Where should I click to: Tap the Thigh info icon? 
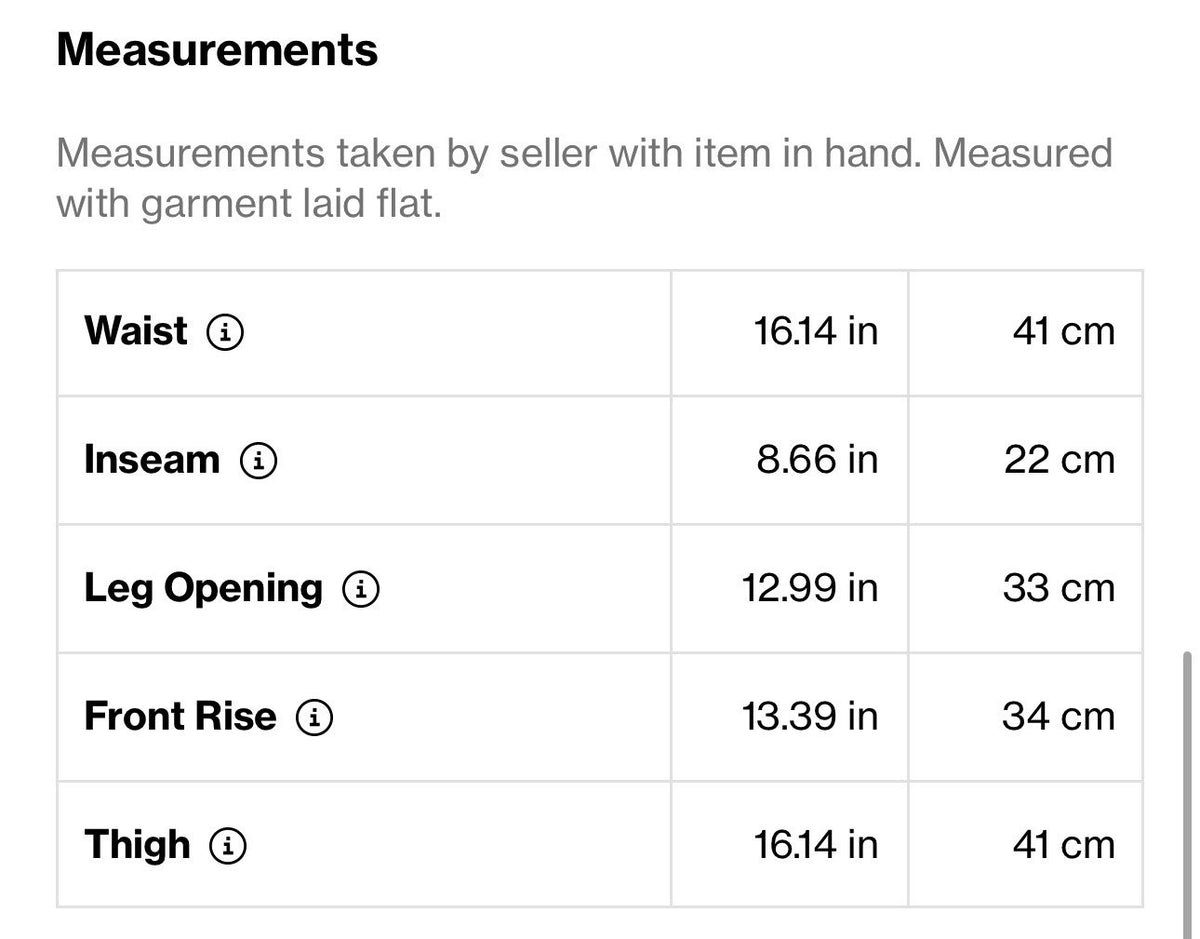[x=228, y=845]
